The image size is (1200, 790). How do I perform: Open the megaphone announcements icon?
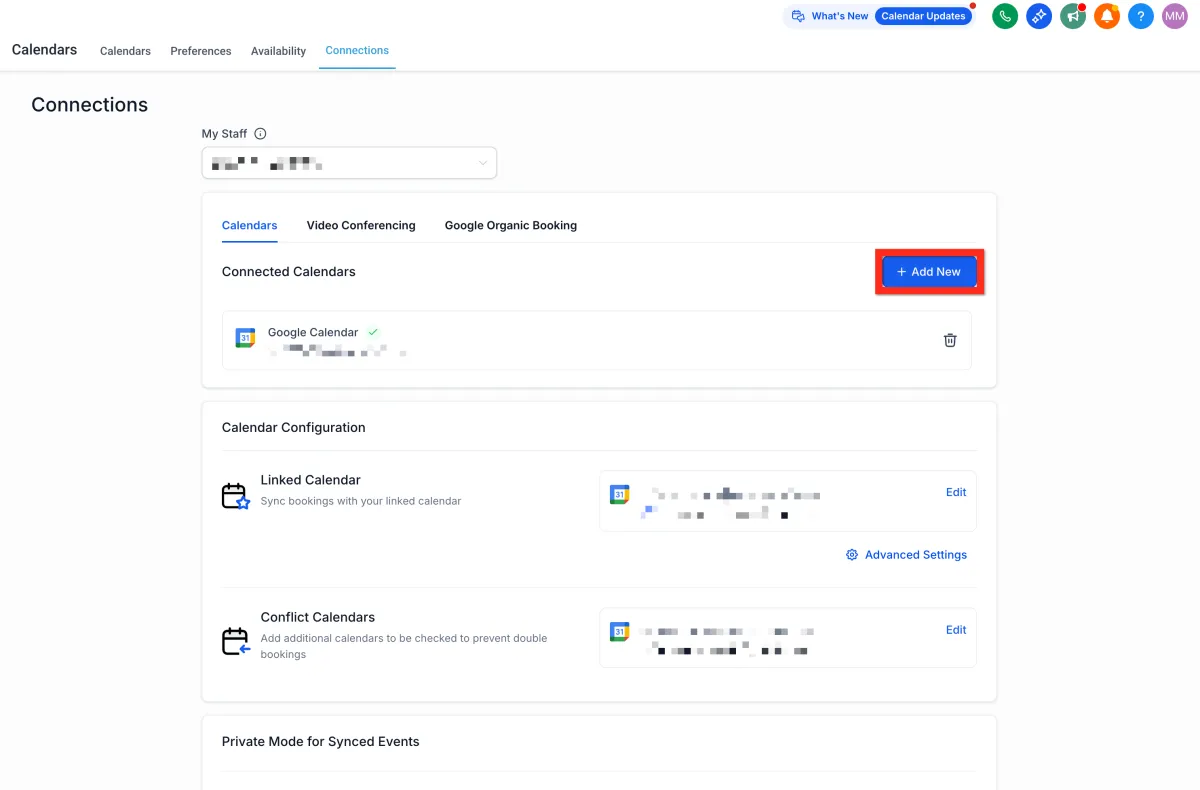pyautogui.click(x=1073, y=16)
